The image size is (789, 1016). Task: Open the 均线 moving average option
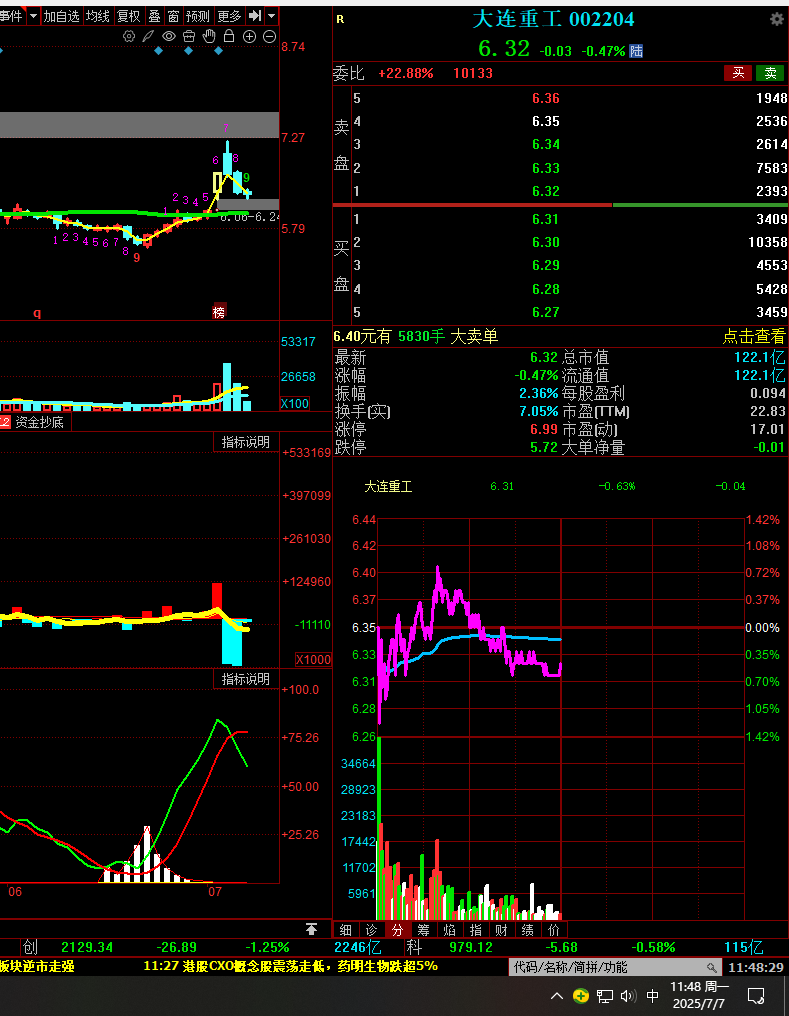coord(98,16)
